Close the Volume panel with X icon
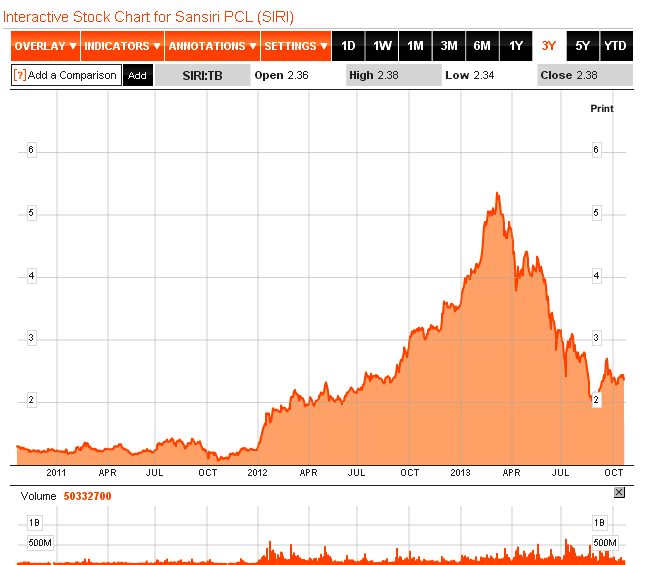The image size is (647, 565). [619, 492]
